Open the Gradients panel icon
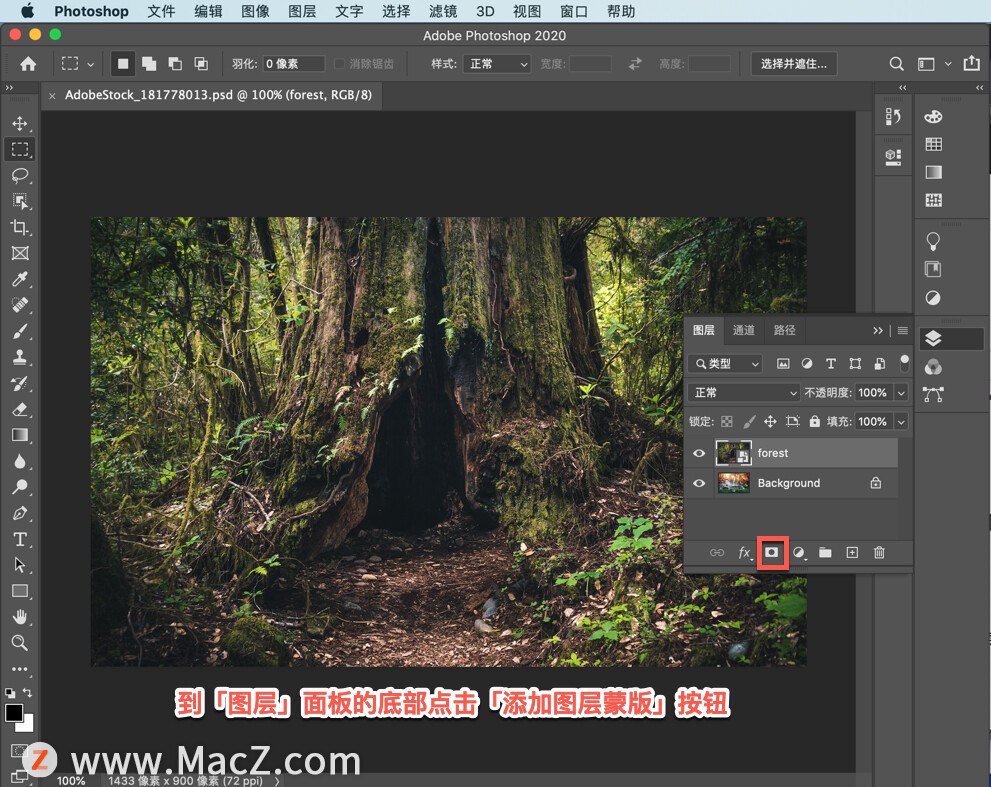This screenshot has height=787, width=991. 933,171
